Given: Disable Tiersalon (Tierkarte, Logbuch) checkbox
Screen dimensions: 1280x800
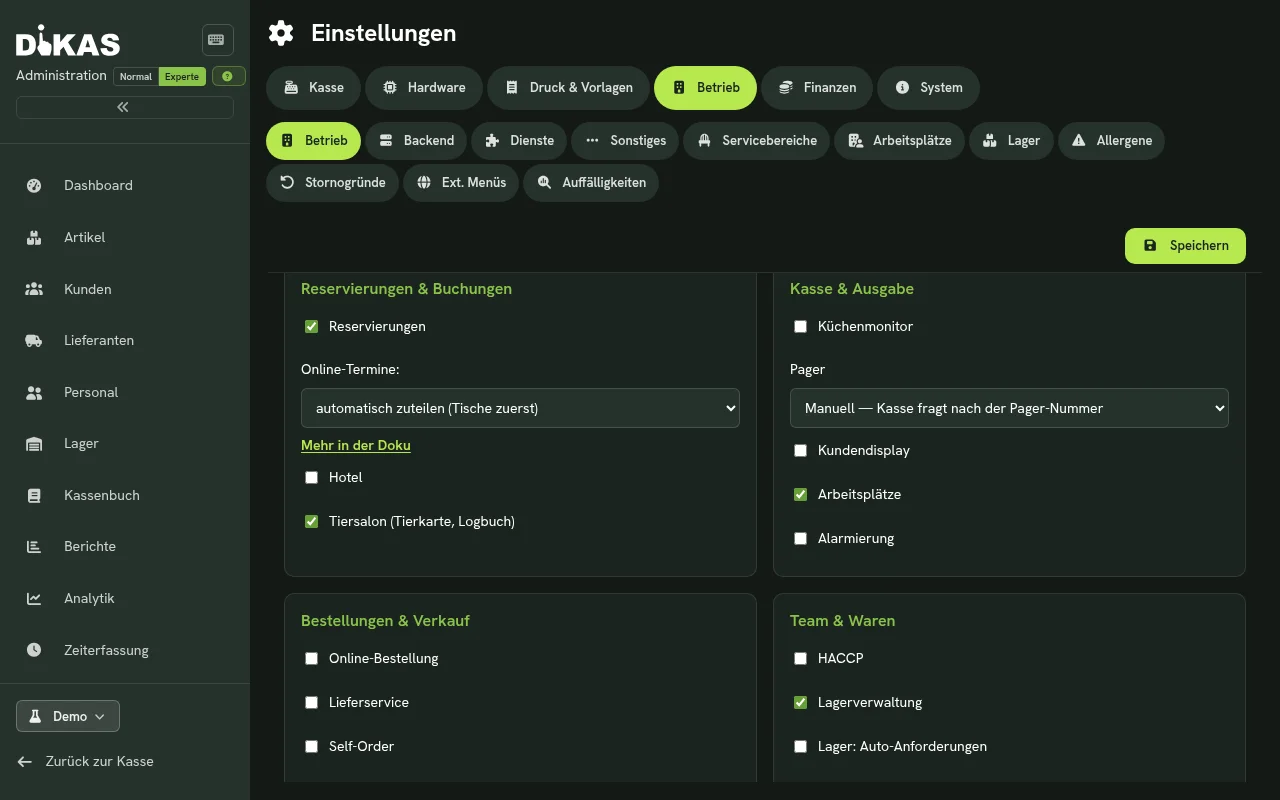Looking at the screenshot, I should (x=311, y=521).
